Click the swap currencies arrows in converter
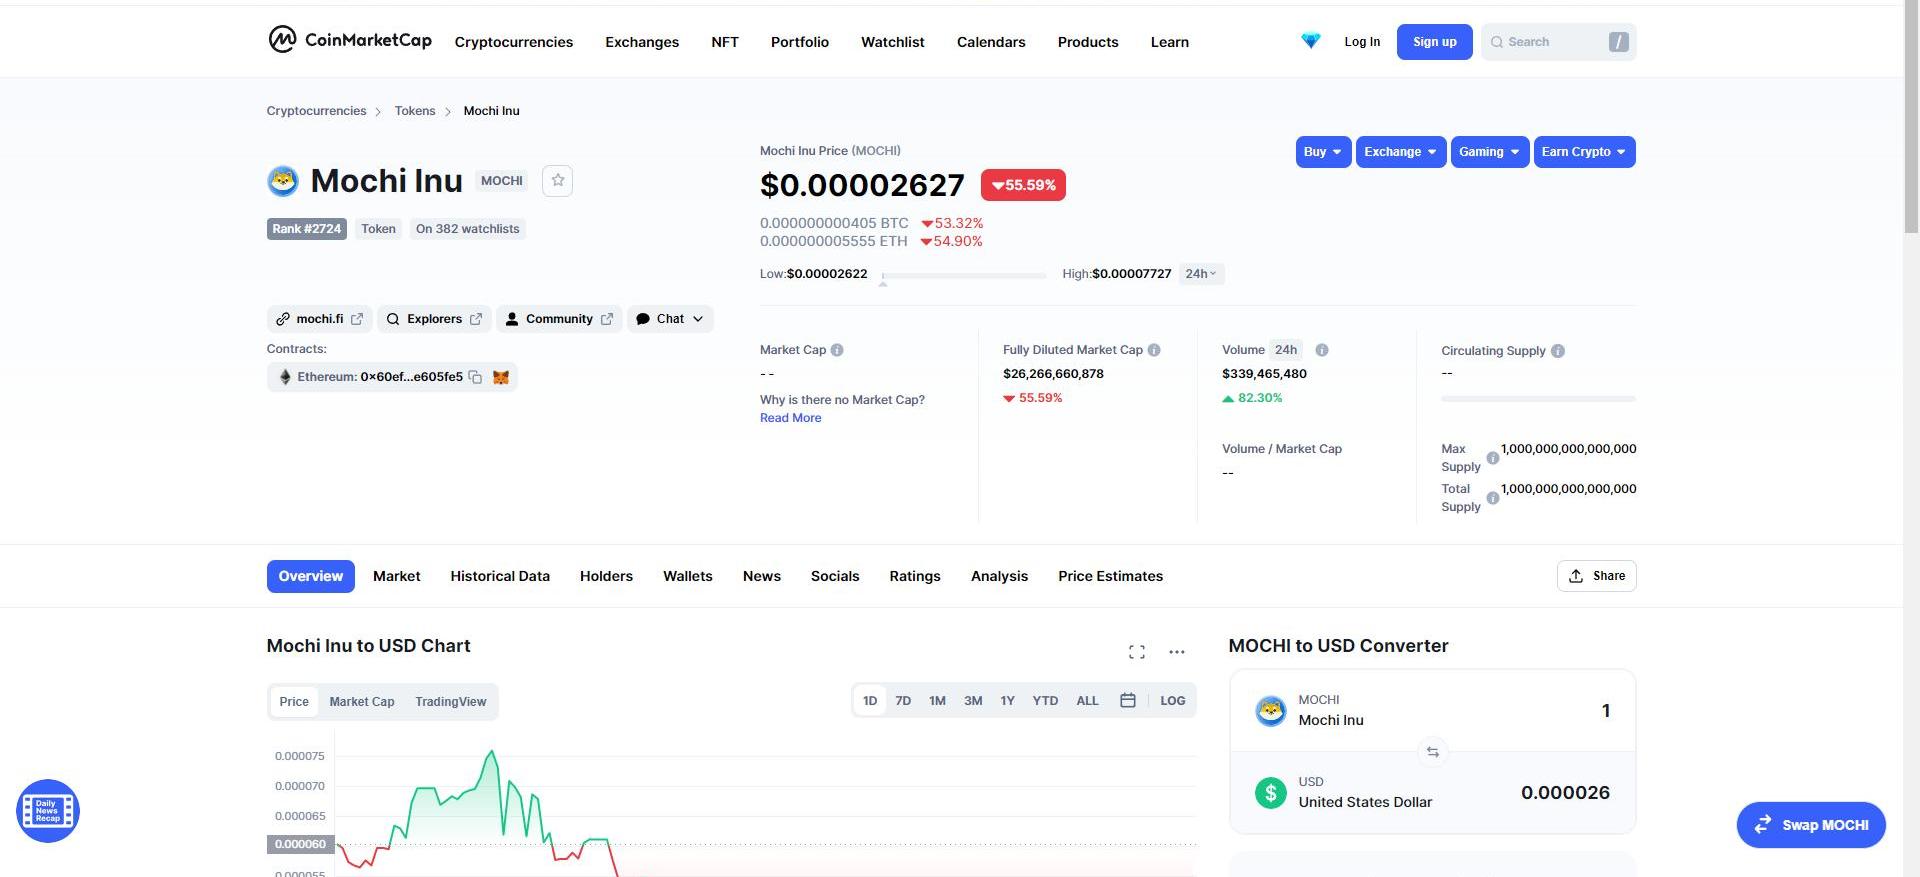The height and width of the screenshot is (877, 1920). [x=1432, y=752]
